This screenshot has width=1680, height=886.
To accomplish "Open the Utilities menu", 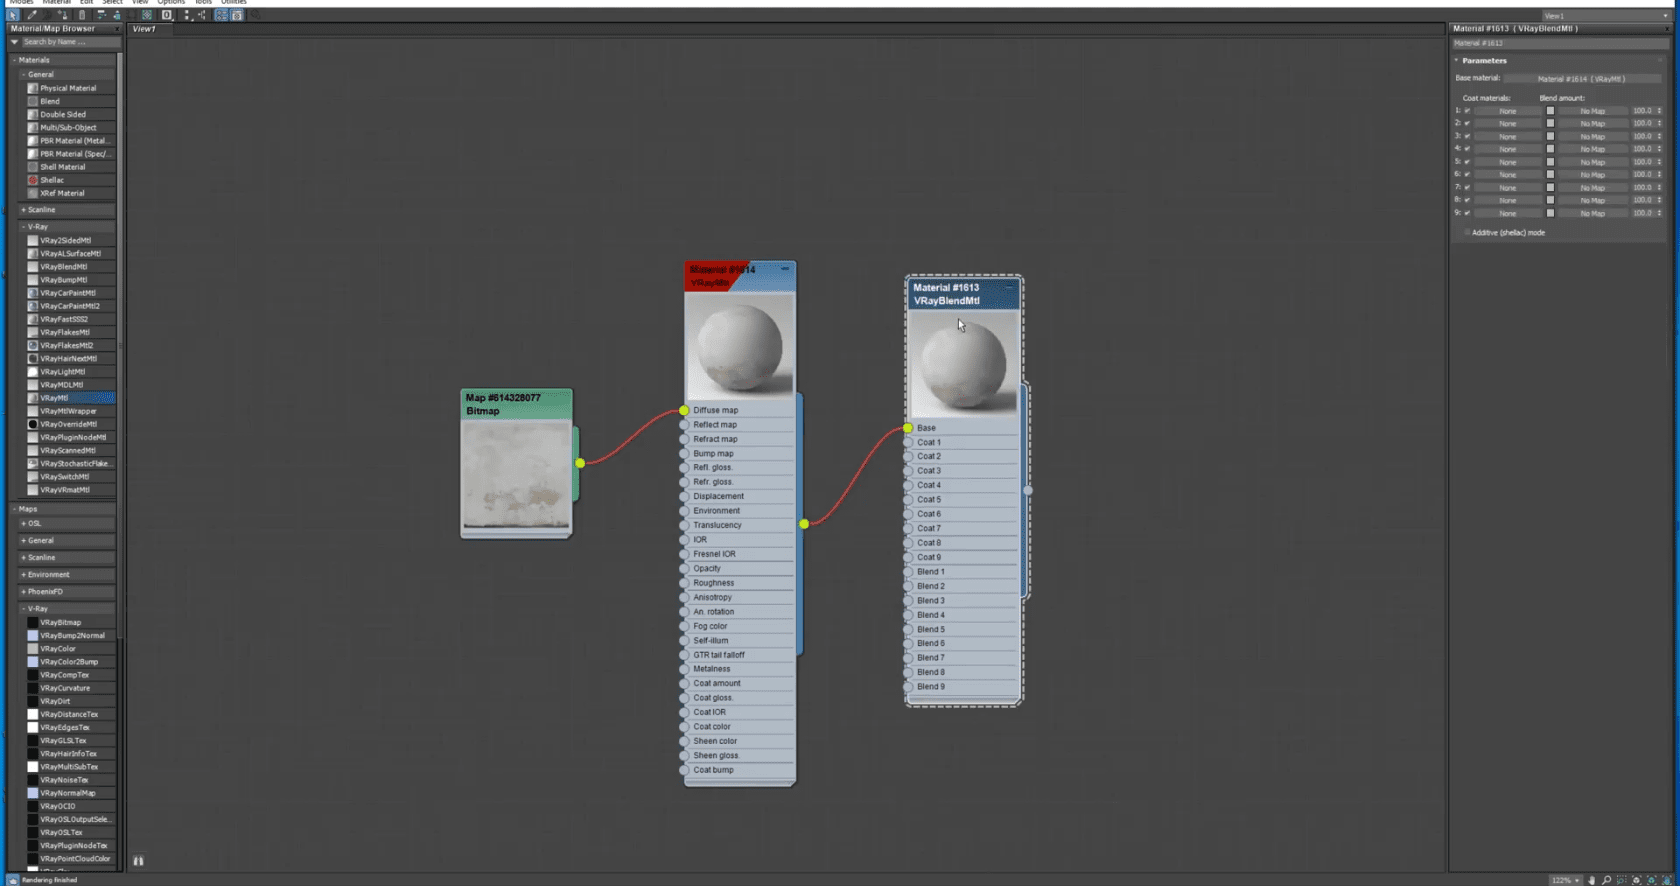I will pos(234,3).
